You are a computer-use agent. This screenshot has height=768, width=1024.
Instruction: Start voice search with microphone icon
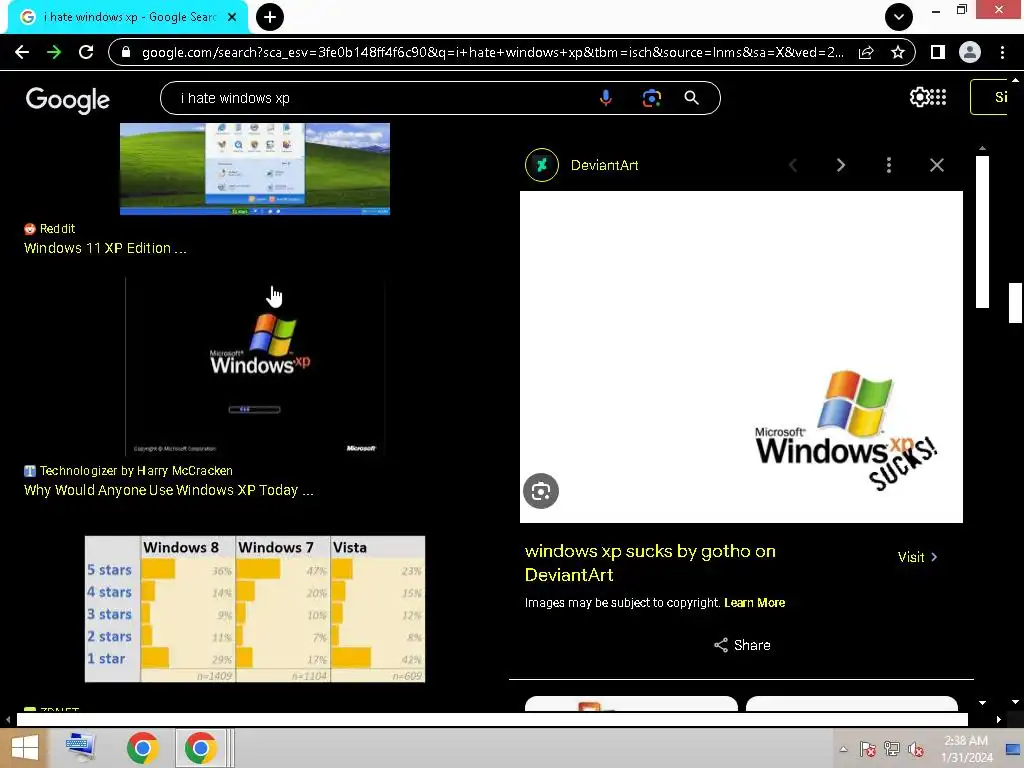pyautogui.click(x=605, y=98)
